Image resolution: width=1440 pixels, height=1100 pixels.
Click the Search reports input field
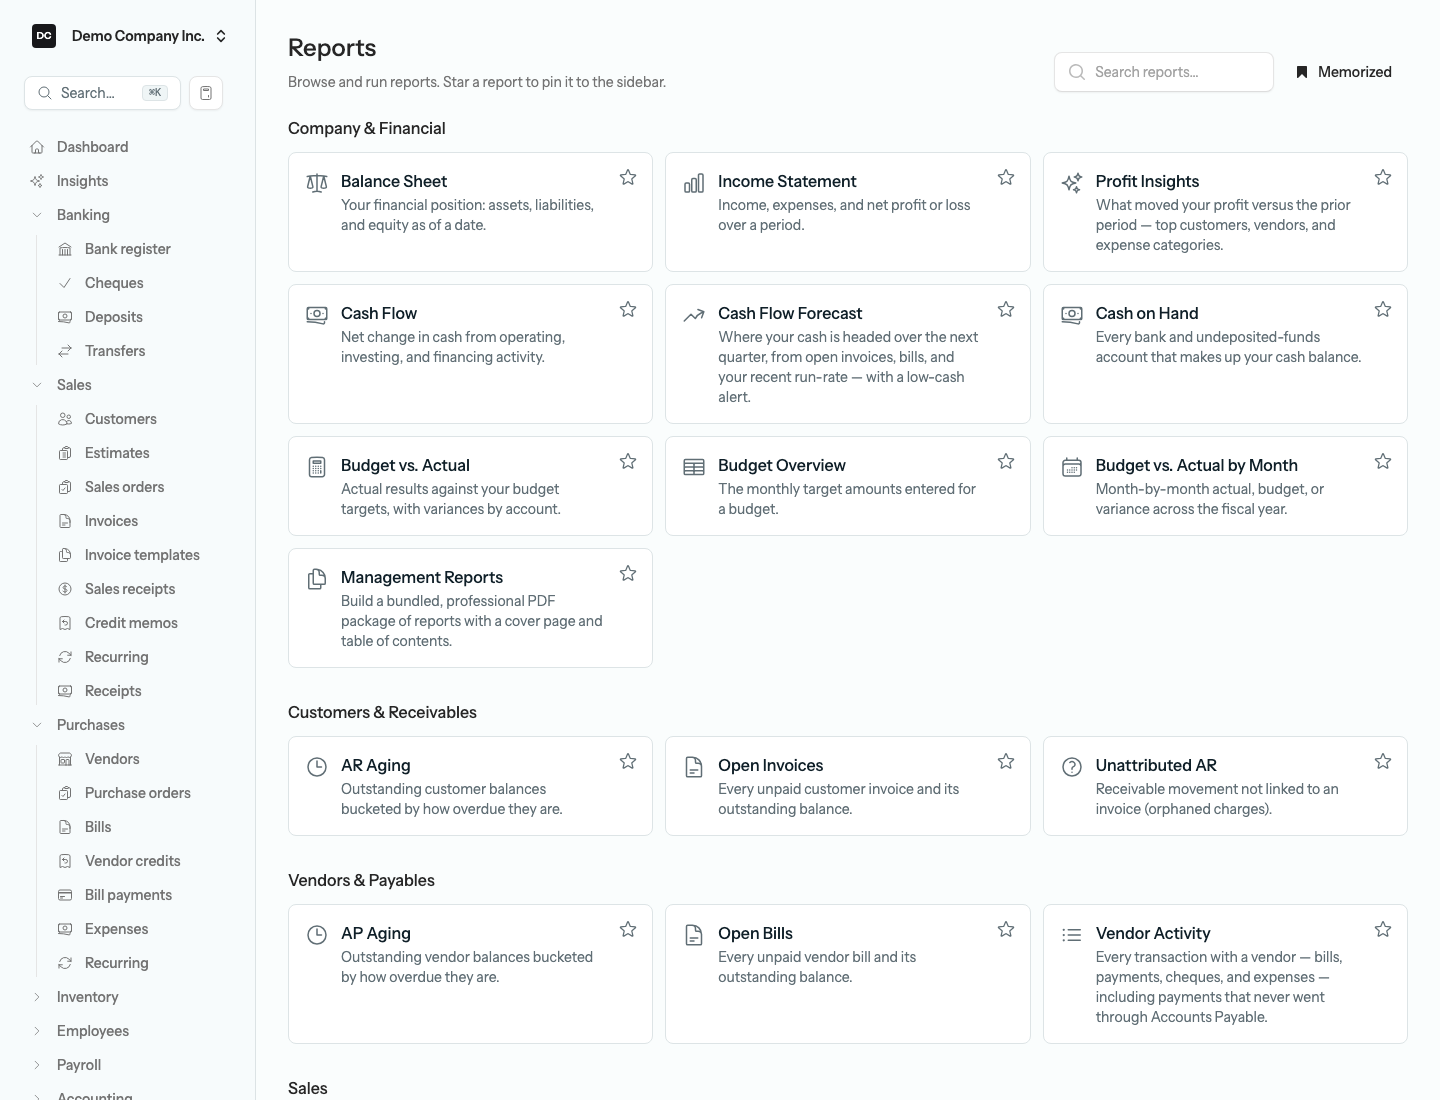(1164, 72)
